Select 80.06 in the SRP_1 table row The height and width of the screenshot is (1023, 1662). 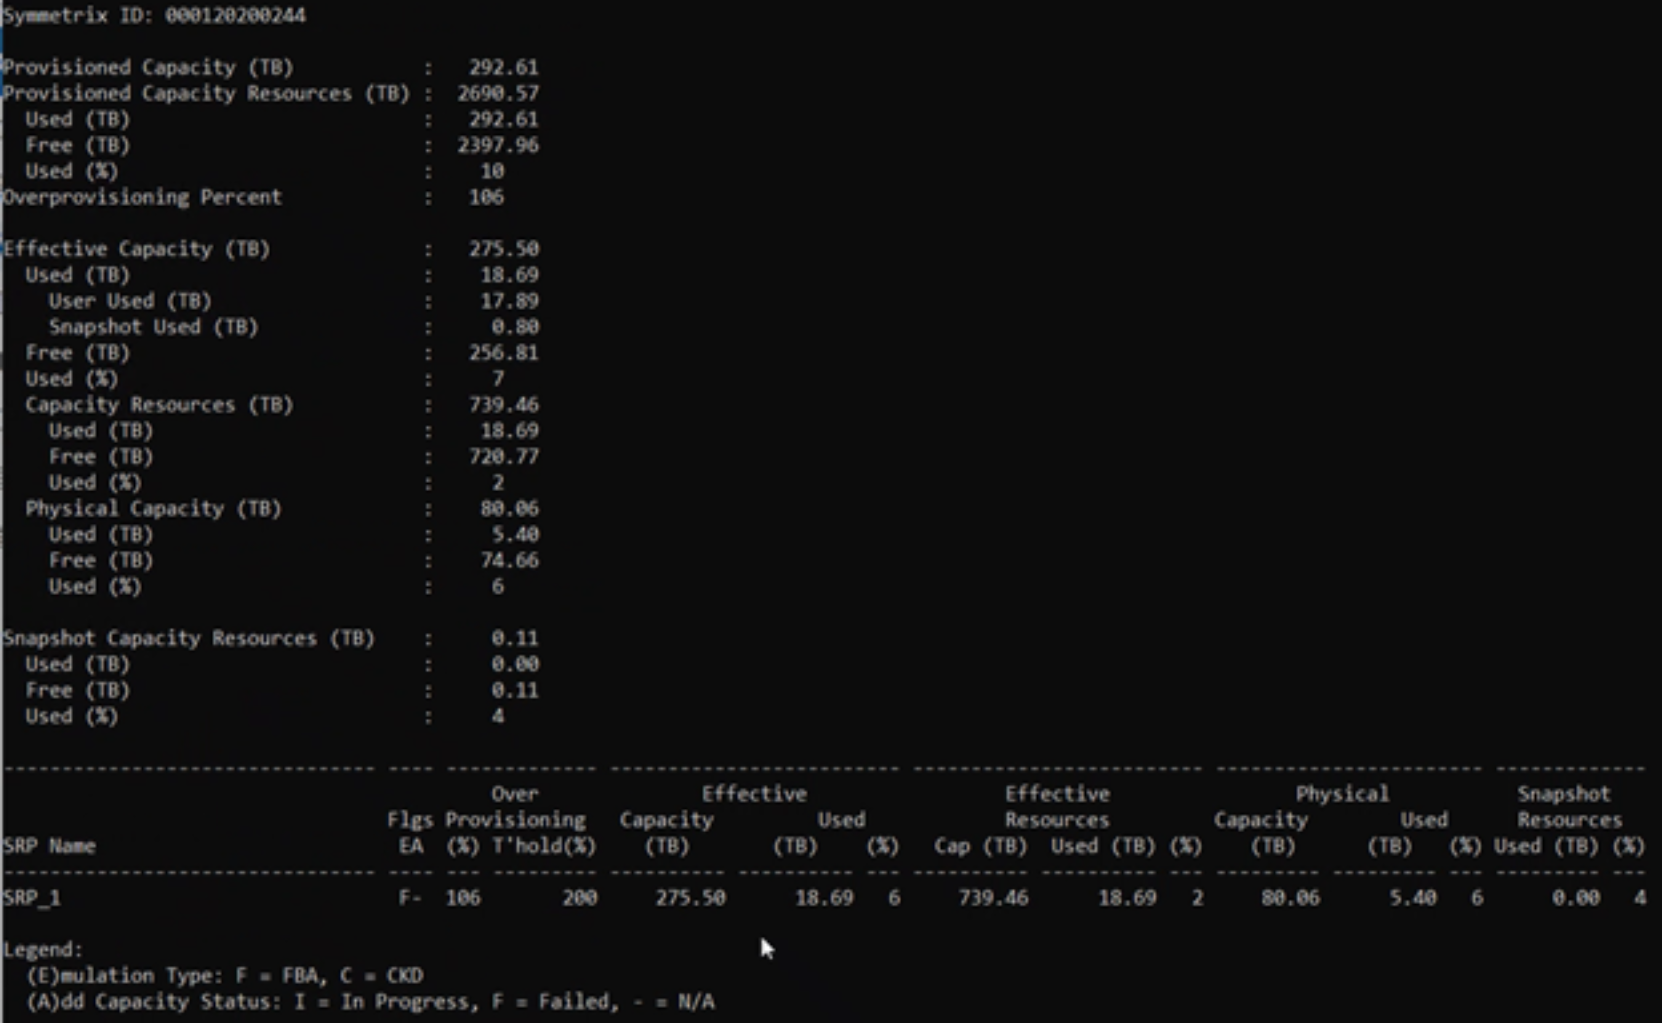tap(1290, 898)
